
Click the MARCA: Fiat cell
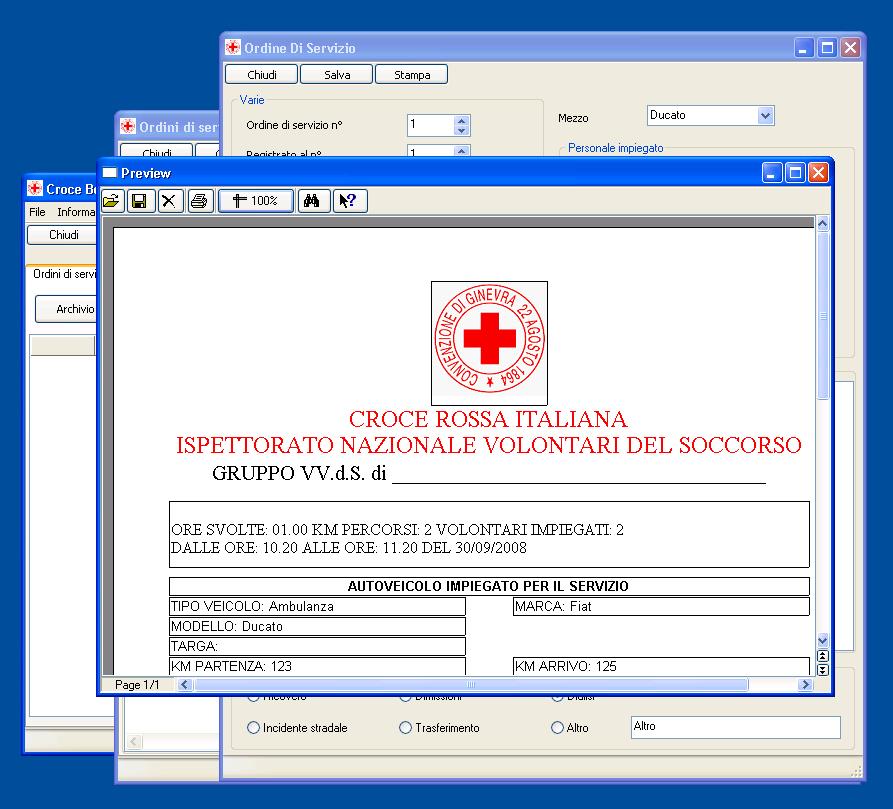tap(661, 606)
